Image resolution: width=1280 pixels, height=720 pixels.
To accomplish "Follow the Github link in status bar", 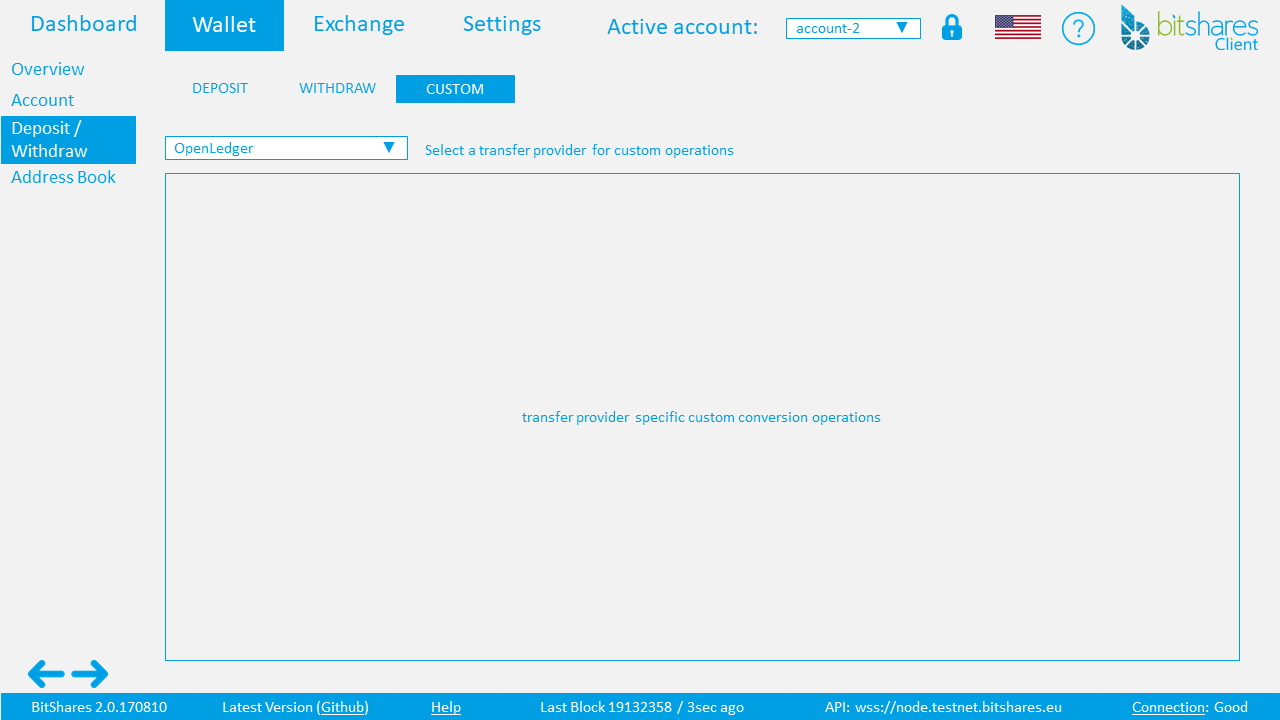I will tap(343, 707).
